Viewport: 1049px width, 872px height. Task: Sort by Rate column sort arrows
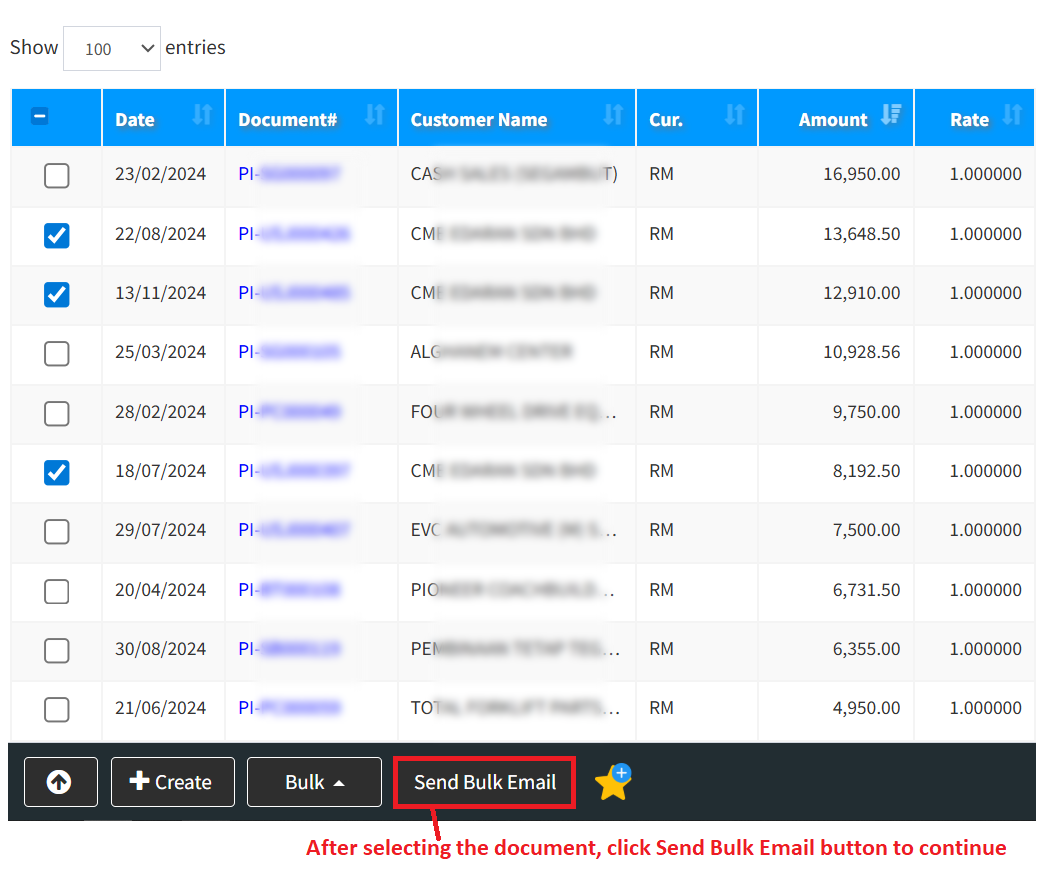(1012, 116)
